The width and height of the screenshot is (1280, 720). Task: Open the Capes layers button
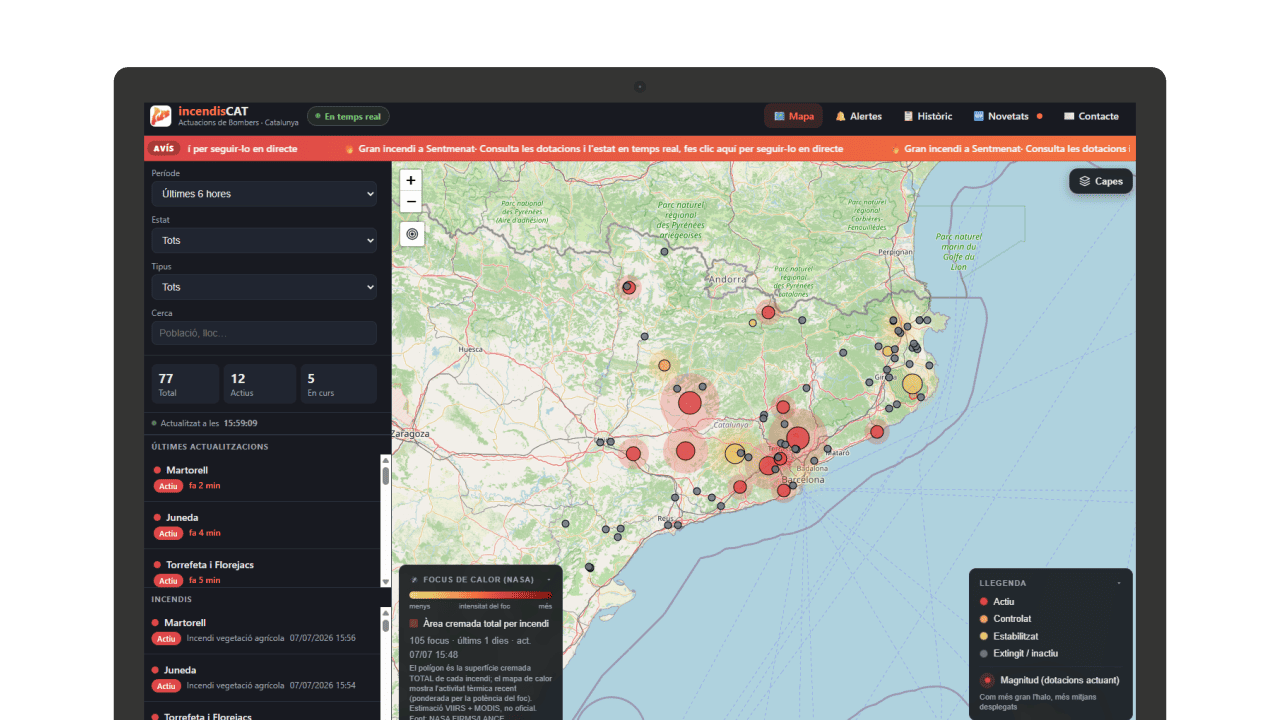[1101, 181]
